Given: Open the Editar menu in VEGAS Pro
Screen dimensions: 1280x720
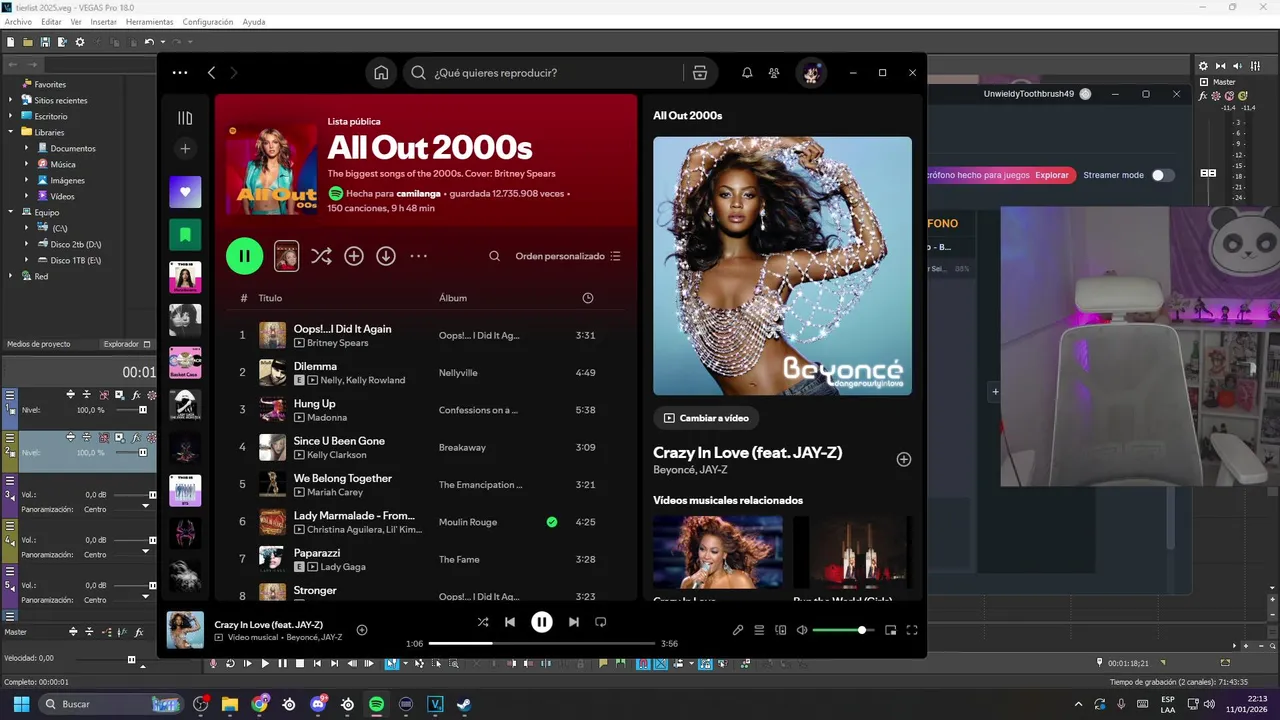Looking at the screenshot, I should 51,22.
